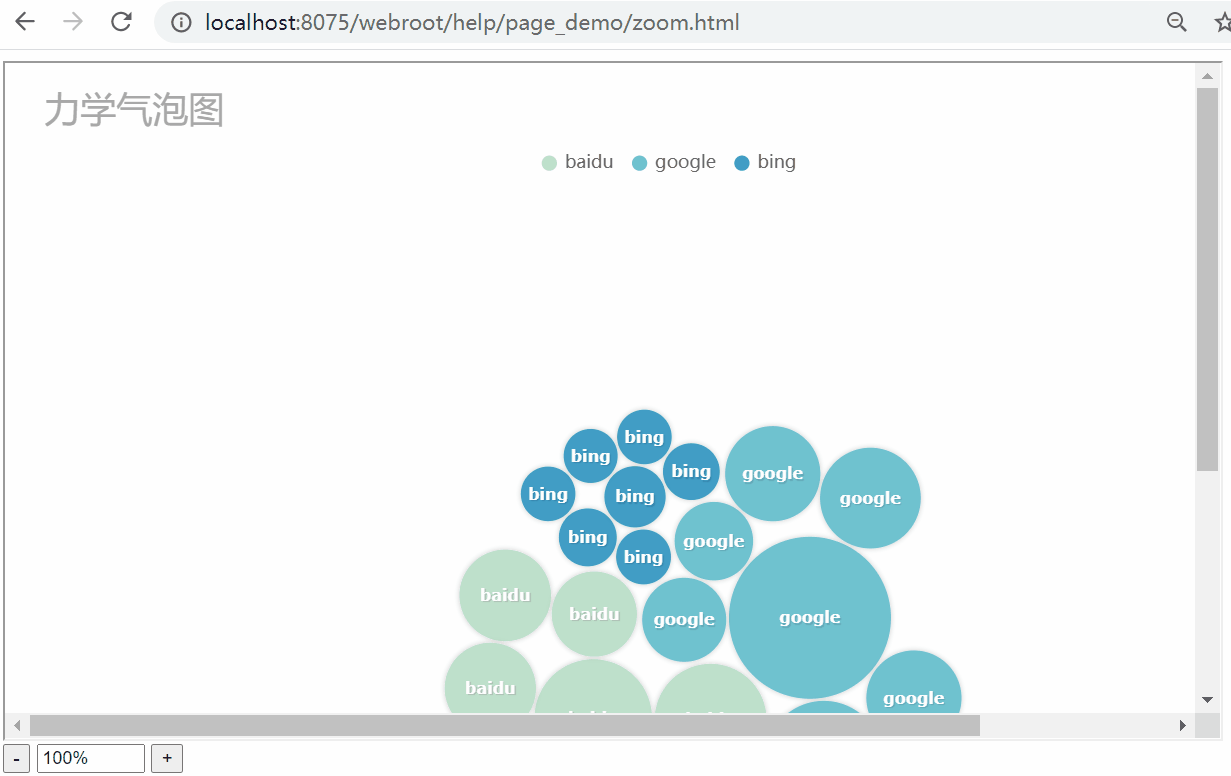This screenshot has height=776, width=1231.
Task: Click the browser forward arrow
Action: tap(73, 22)
